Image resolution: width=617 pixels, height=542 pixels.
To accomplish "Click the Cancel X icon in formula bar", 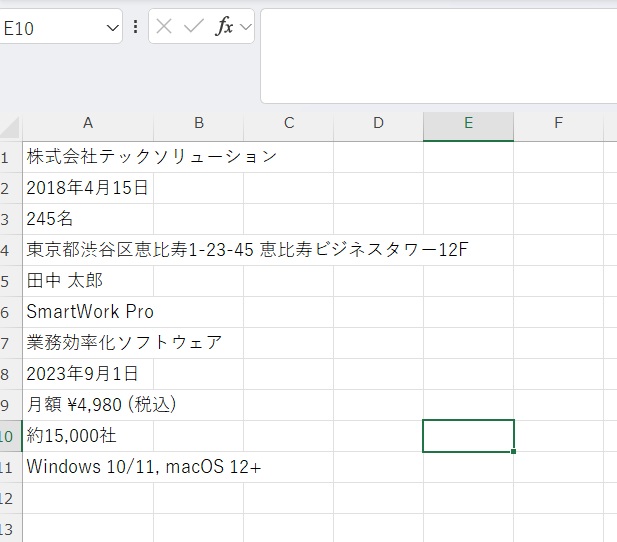I will (165, 27).
